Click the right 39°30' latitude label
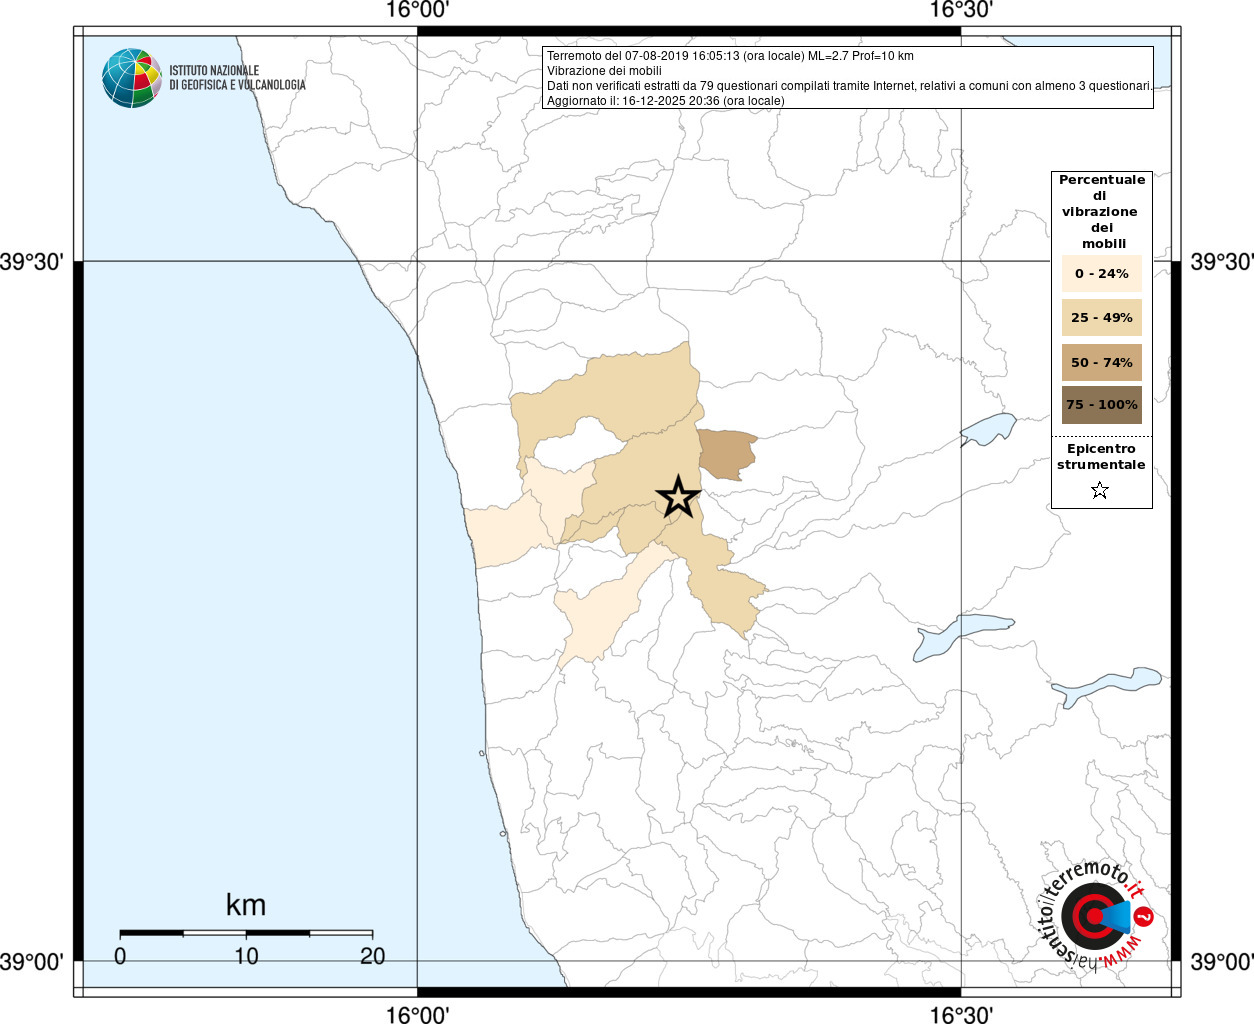1254x1024 pixels. click(x=1221, y=262)
